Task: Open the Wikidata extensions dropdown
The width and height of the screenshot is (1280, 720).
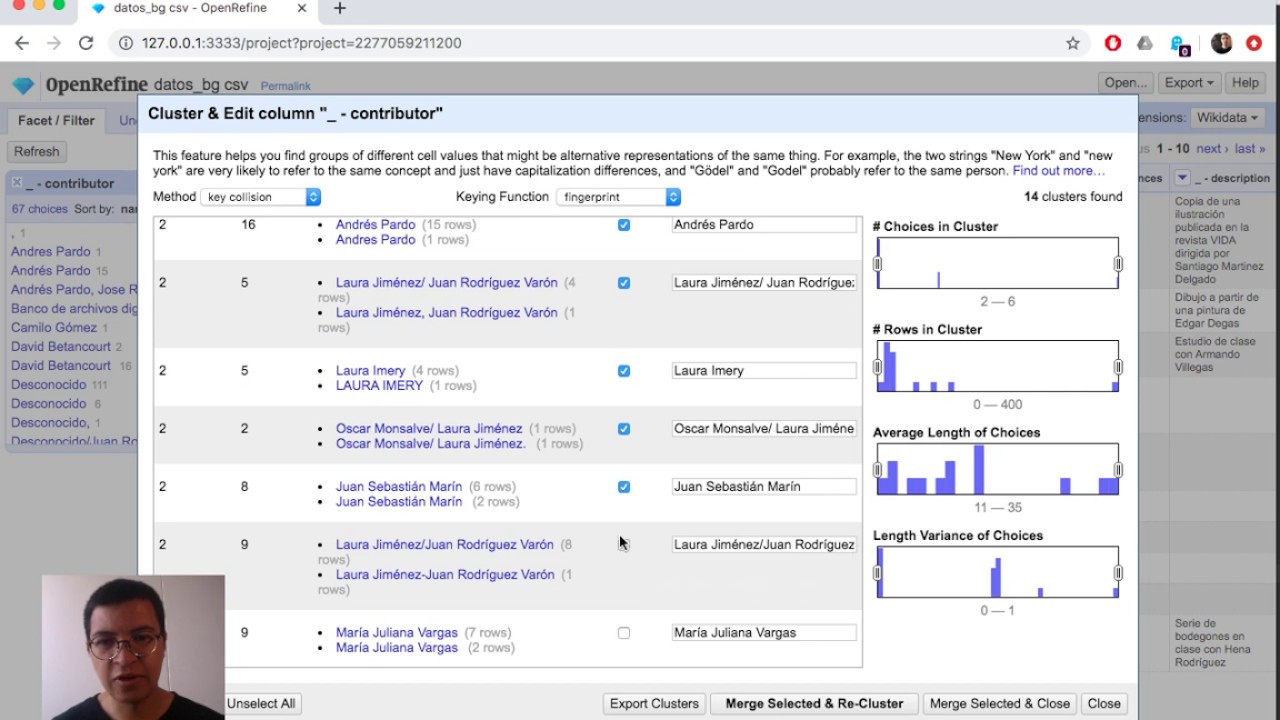Action: 1226,117
